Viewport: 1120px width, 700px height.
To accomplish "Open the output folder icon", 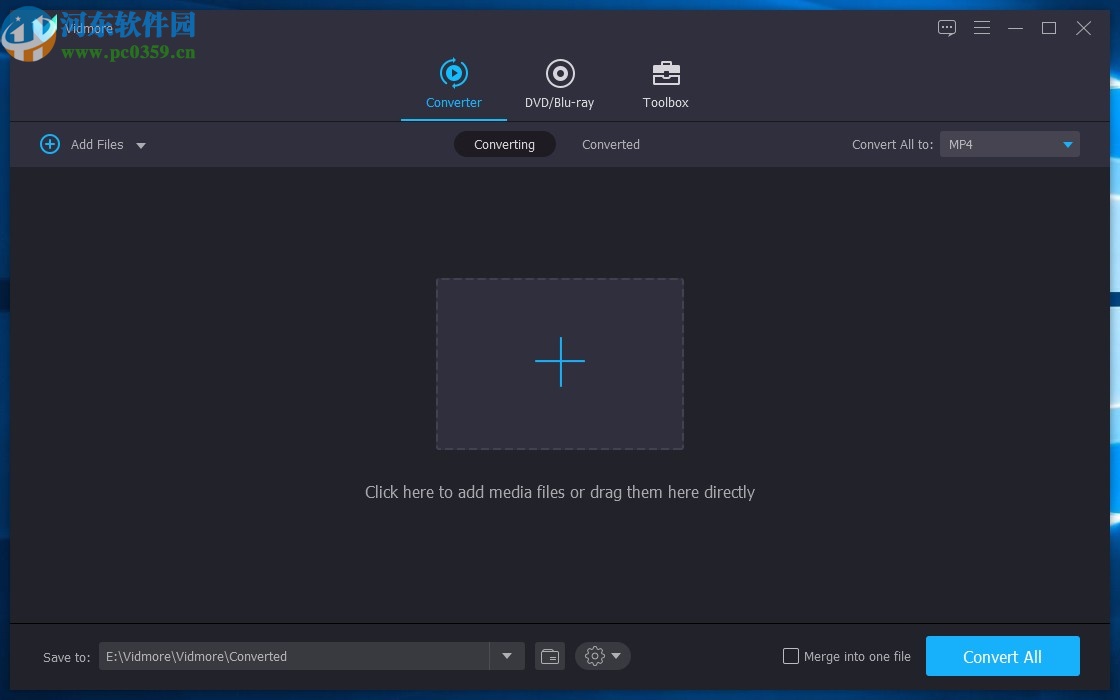I will [550, 656].
